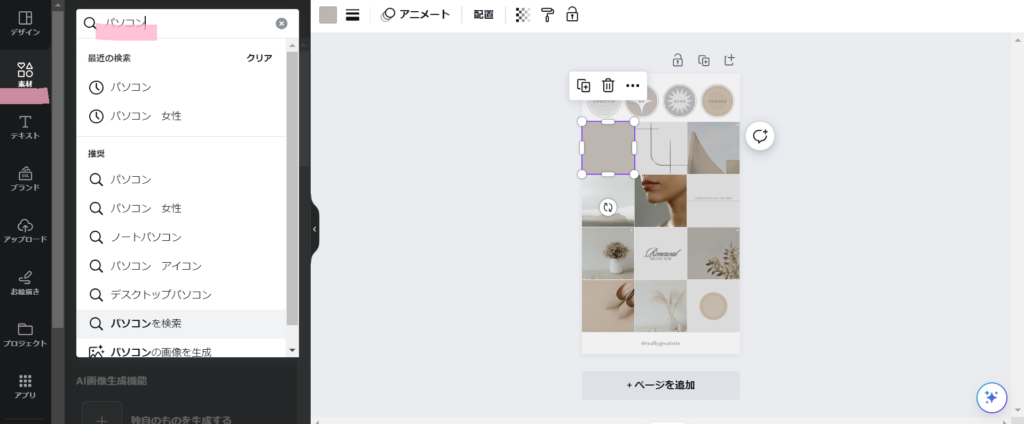Open the transparency checkerboard icon
This screenshot has width=1024, height=424.
tap(522, 15)
